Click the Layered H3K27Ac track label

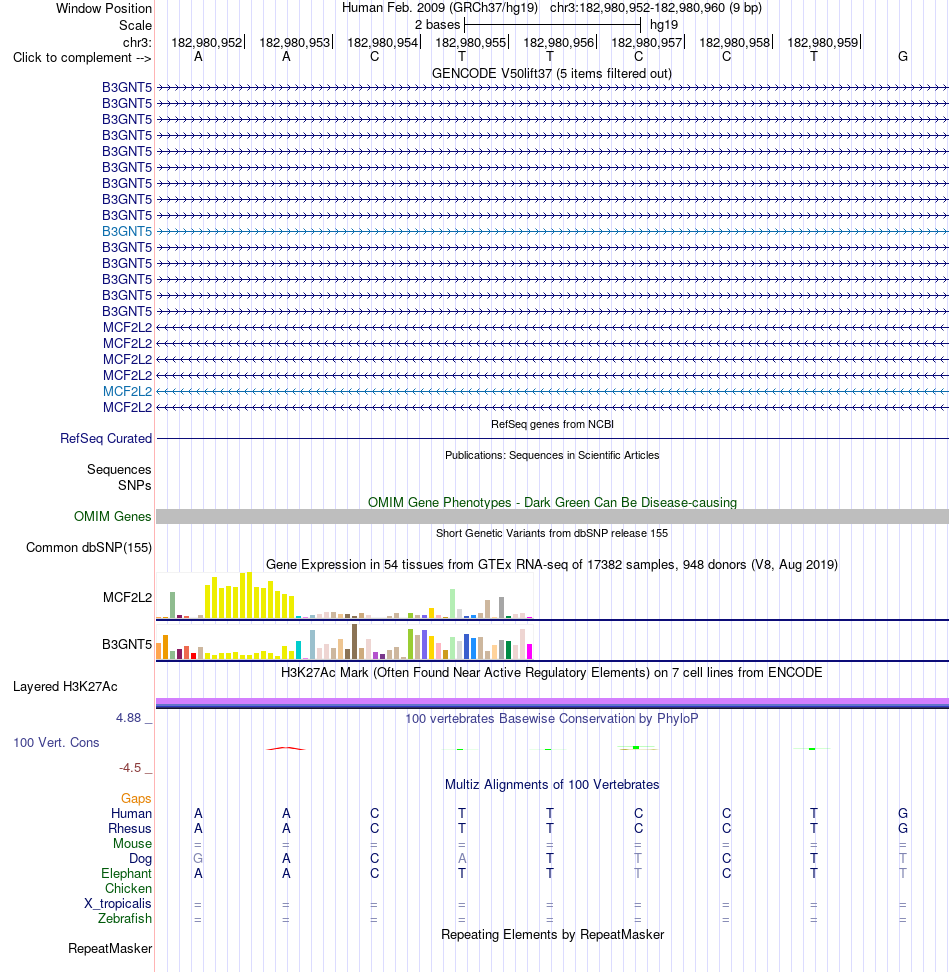point(65,686)
